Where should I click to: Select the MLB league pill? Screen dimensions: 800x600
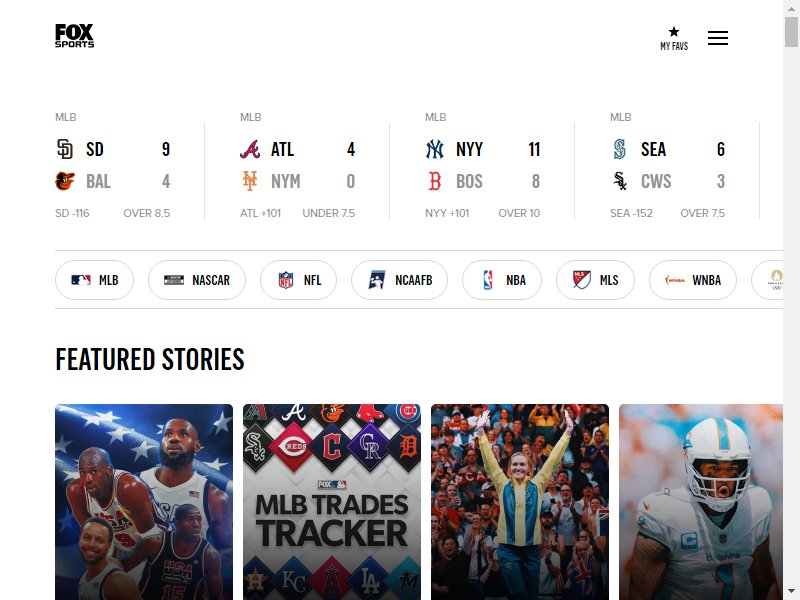coord(94,280)
